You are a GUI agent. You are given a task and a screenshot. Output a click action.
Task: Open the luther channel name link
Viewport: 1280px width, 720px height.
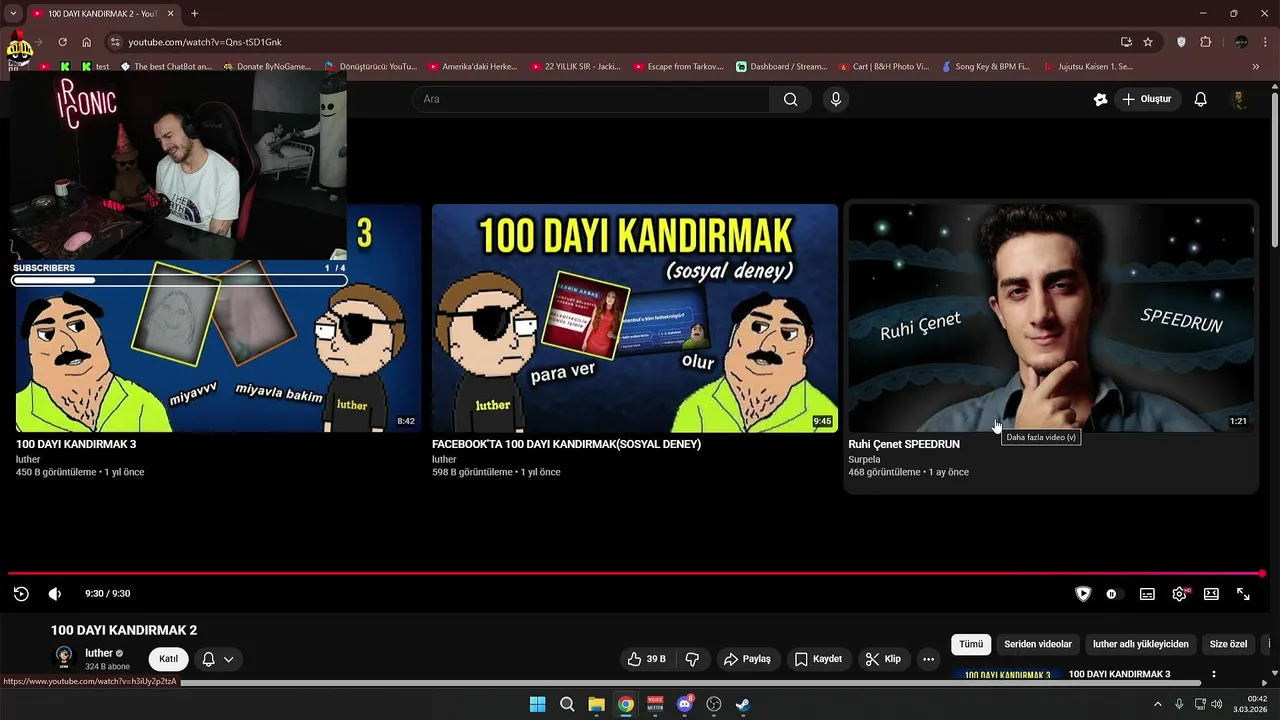pyautogui.click(x=99, y=653)
